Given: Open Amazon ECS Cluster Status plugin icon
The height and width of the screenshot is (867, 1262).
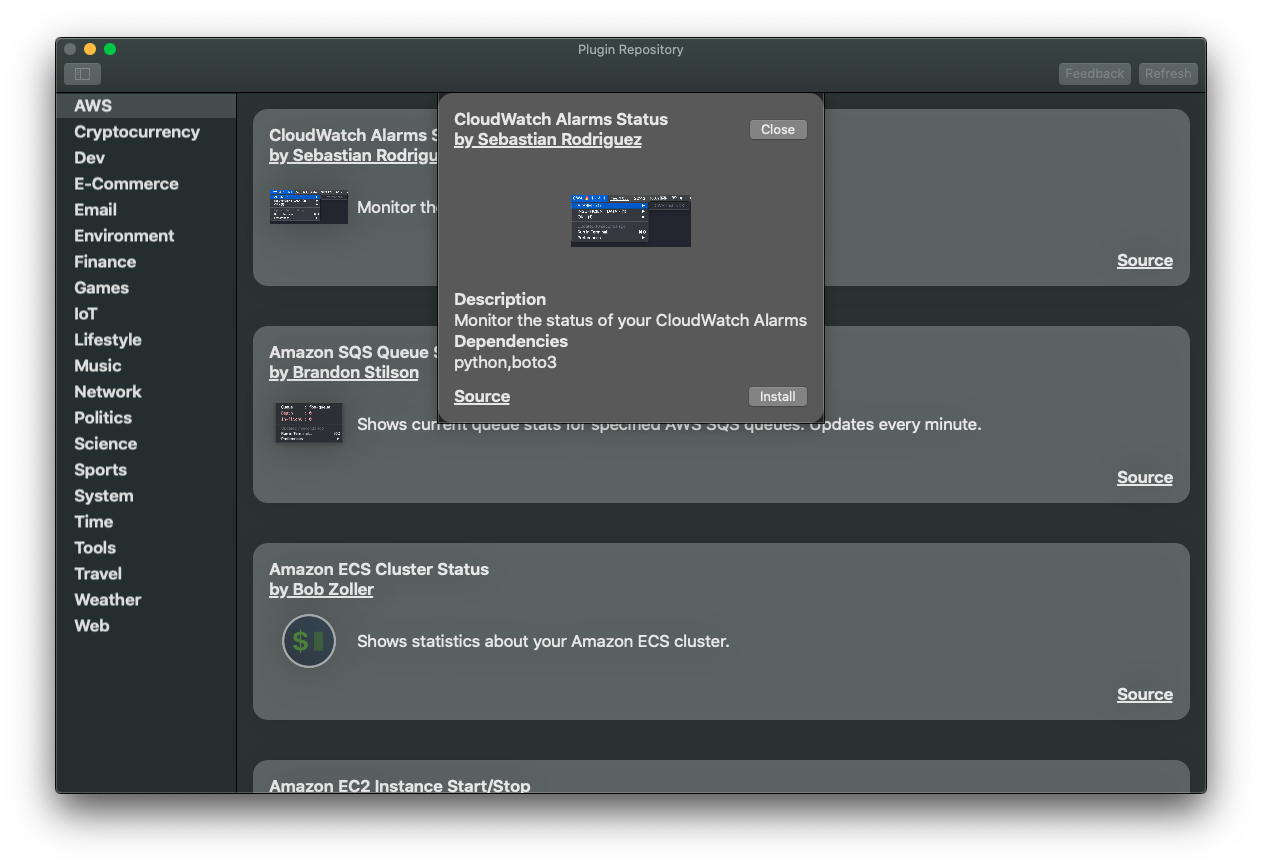Looking at the screenshot, I should coord(309,641).
